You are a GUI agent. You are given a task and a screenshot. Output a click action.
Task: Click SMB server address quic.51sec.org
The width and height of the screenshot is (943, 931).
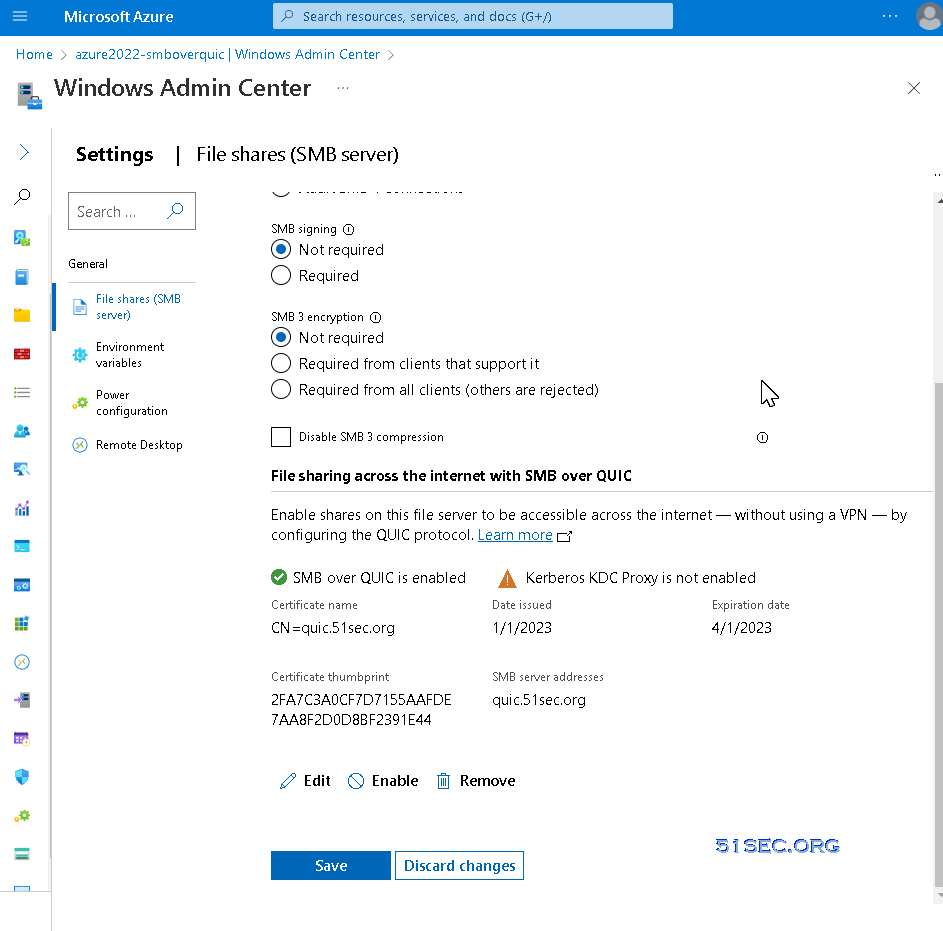point(539,699)
